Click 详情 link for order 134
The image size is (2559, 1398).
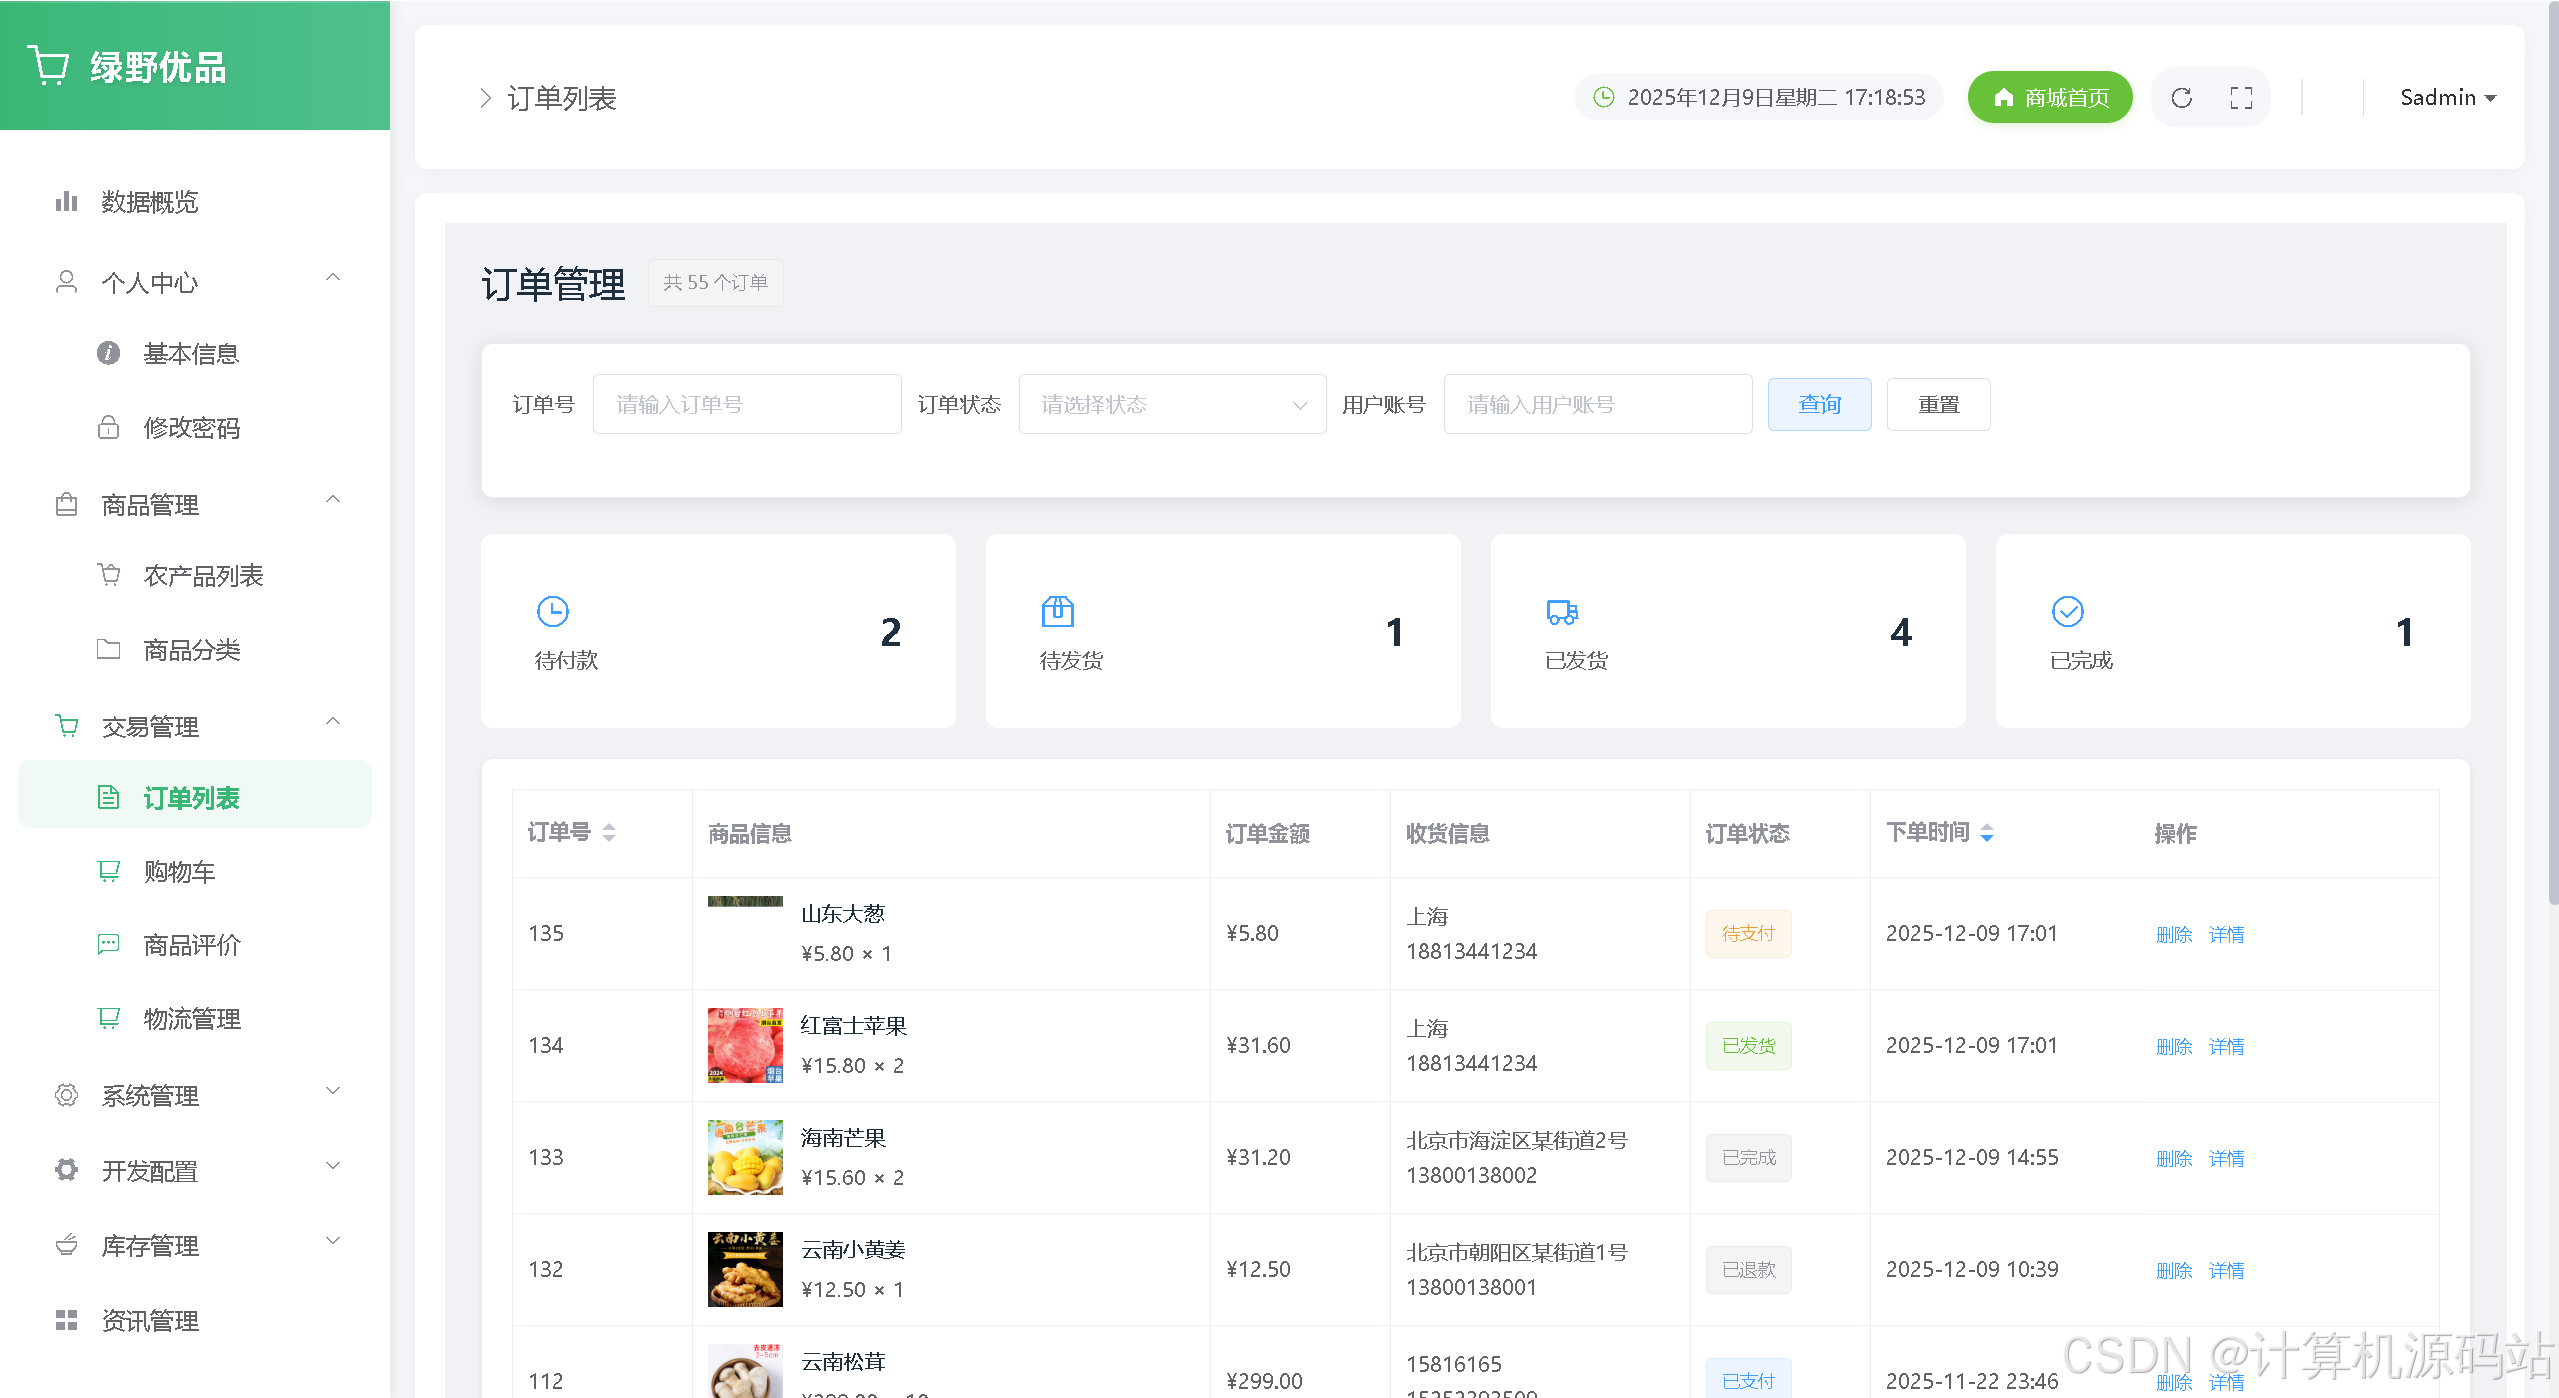point(2226,1046)
